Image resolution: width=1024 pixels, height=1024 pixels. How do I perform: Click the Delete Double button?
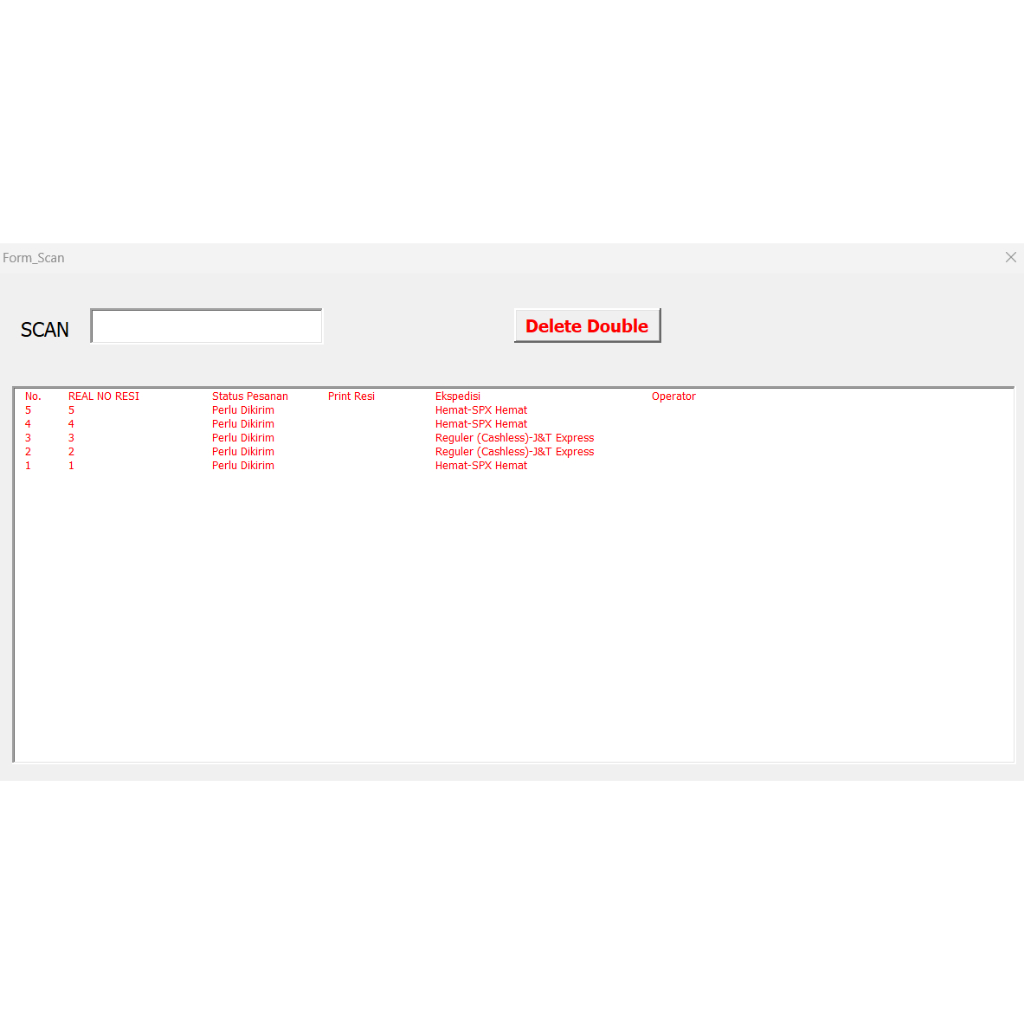pyautogui.click(x=587, y=325)
